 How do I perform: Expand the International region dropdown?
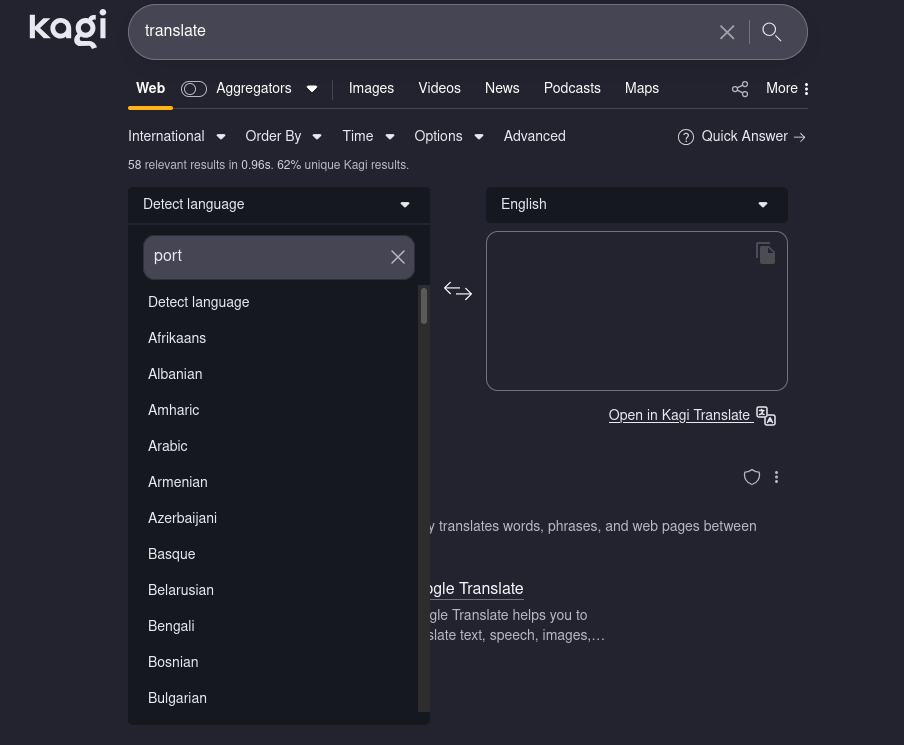pos(176,136)
